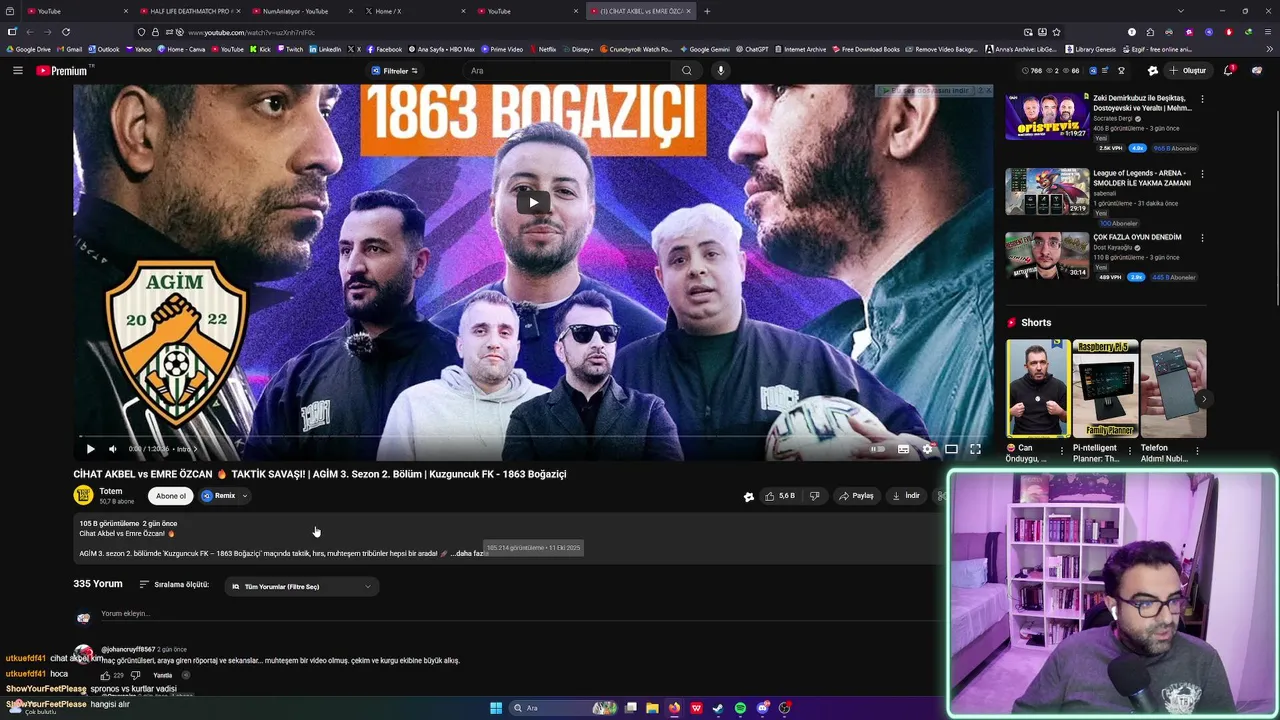This screenshot has width=1280, height=720.
Task: Like the video (5,6 B)
Action: coord(780,496)
